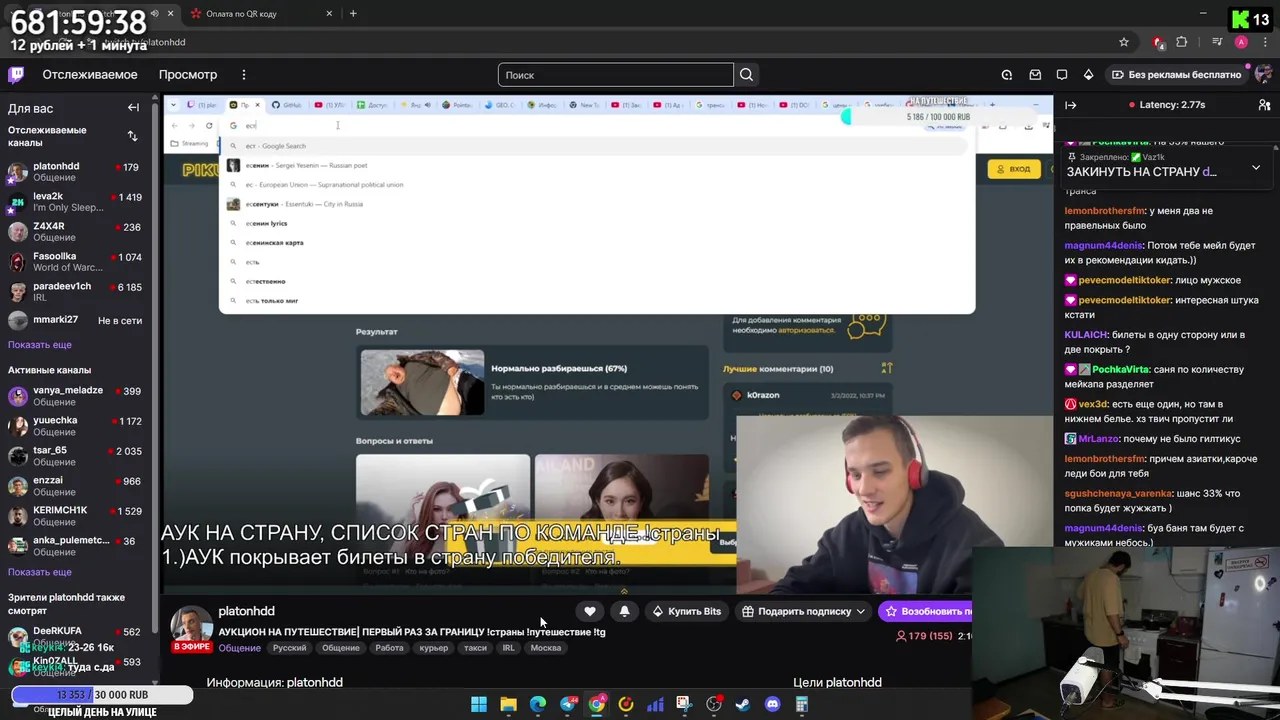Click Купить Bits button
This screenshot has width=1280, height=720.
click(x=686, y=611)
